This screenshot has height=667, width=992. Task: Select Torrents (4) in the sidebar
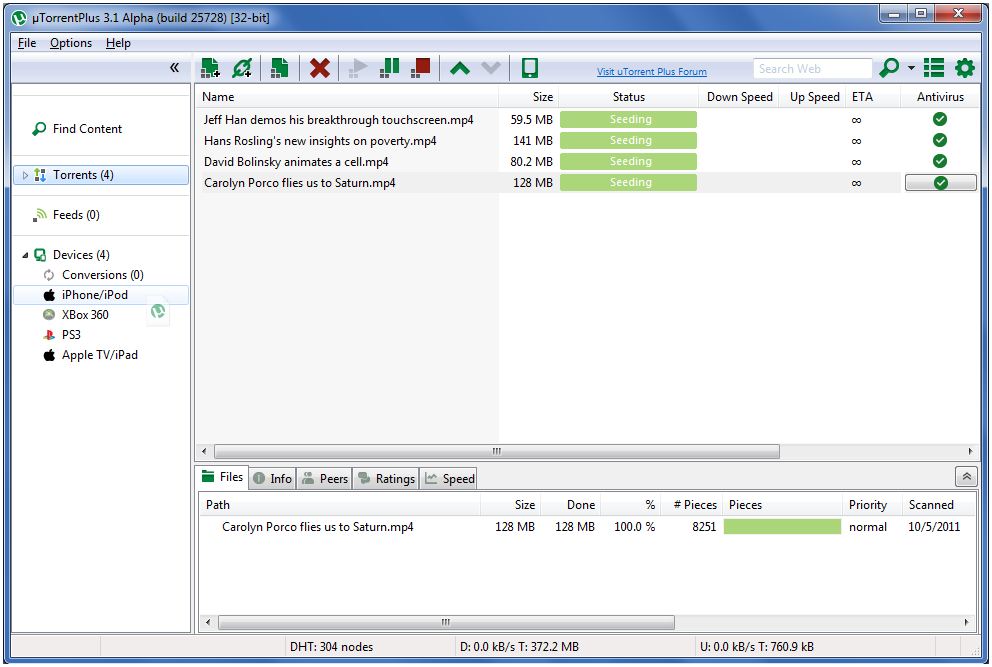tap(101, 175)
